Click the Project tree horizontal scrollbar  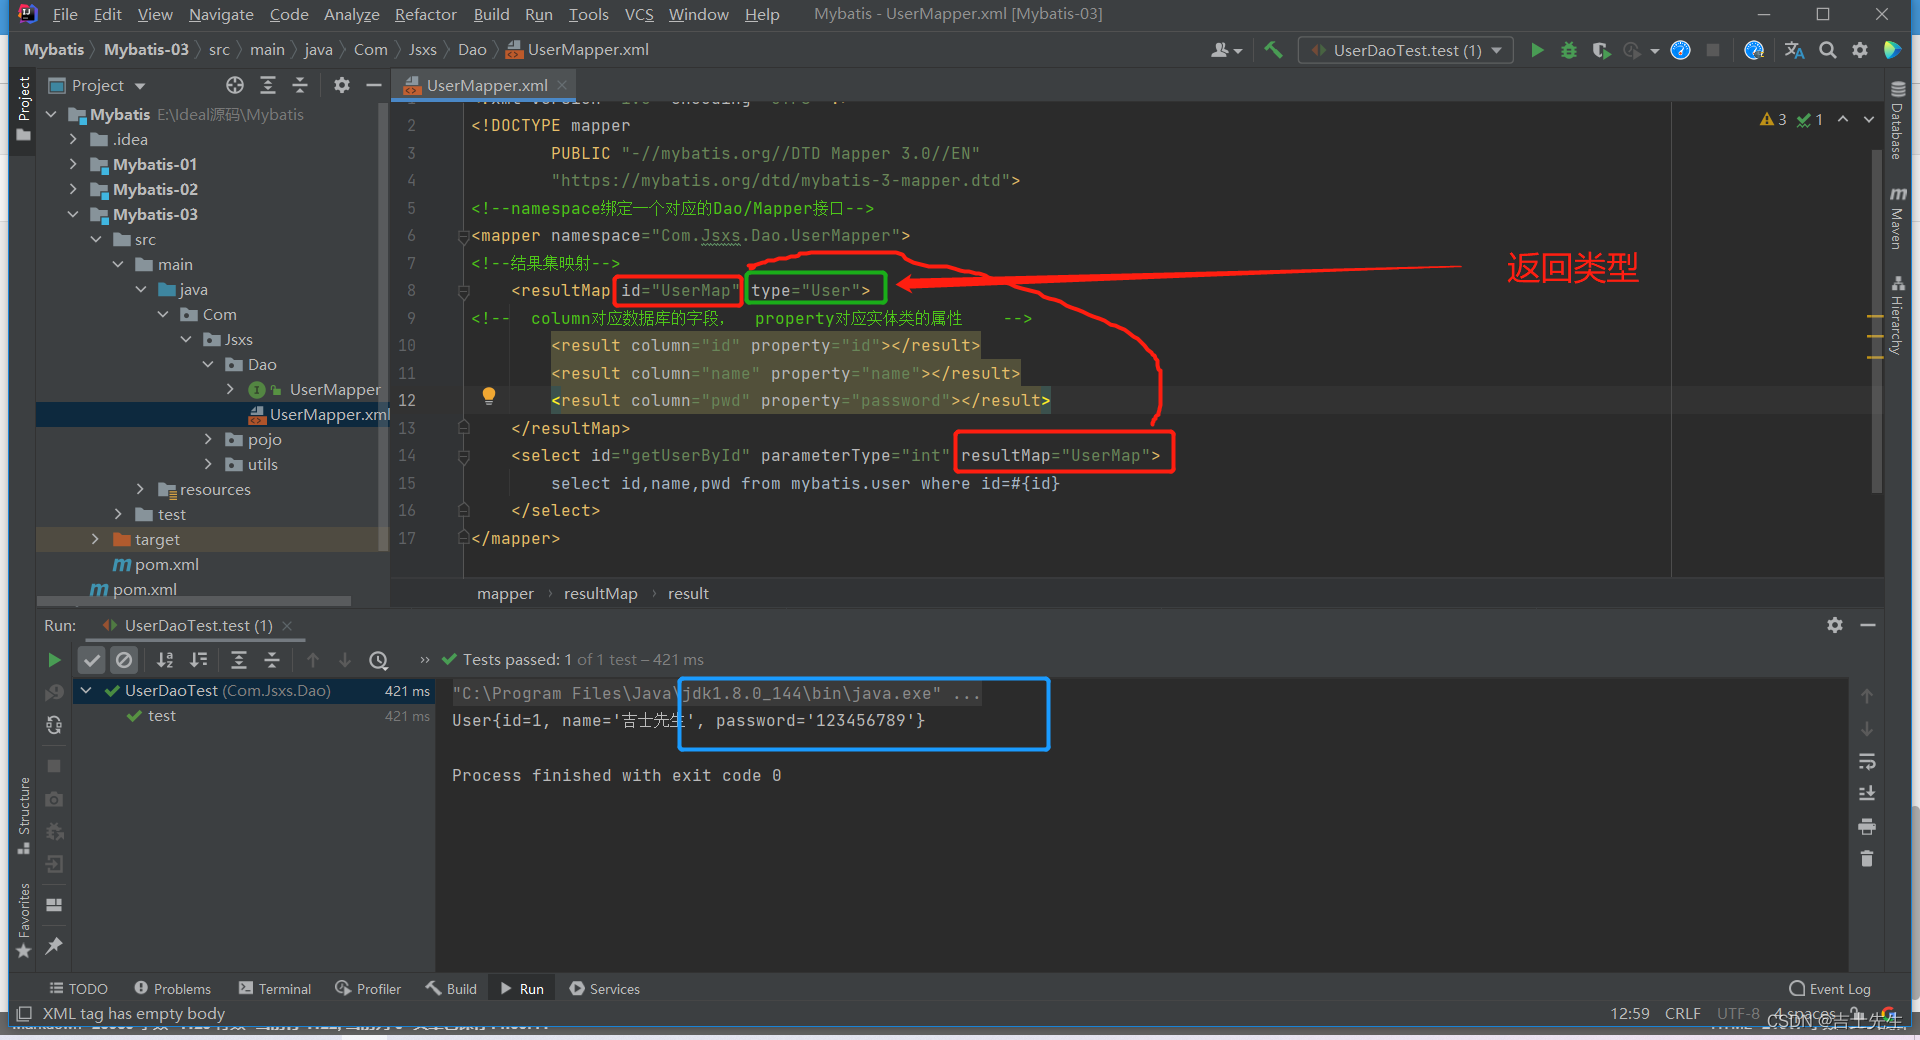pyautogui.click(x=195, y=601)
